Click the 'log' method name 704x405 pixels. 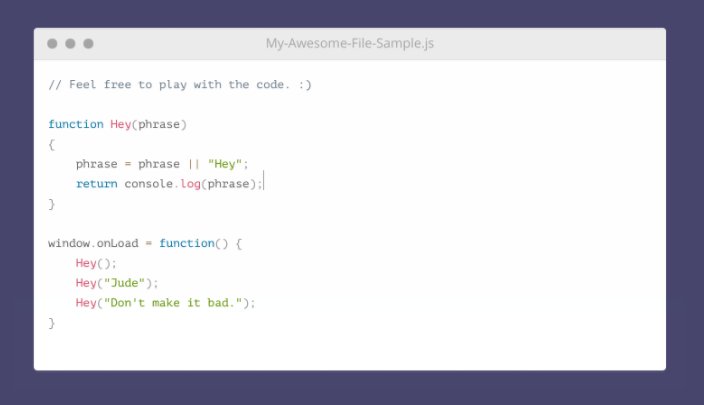(x=190, y=184)
